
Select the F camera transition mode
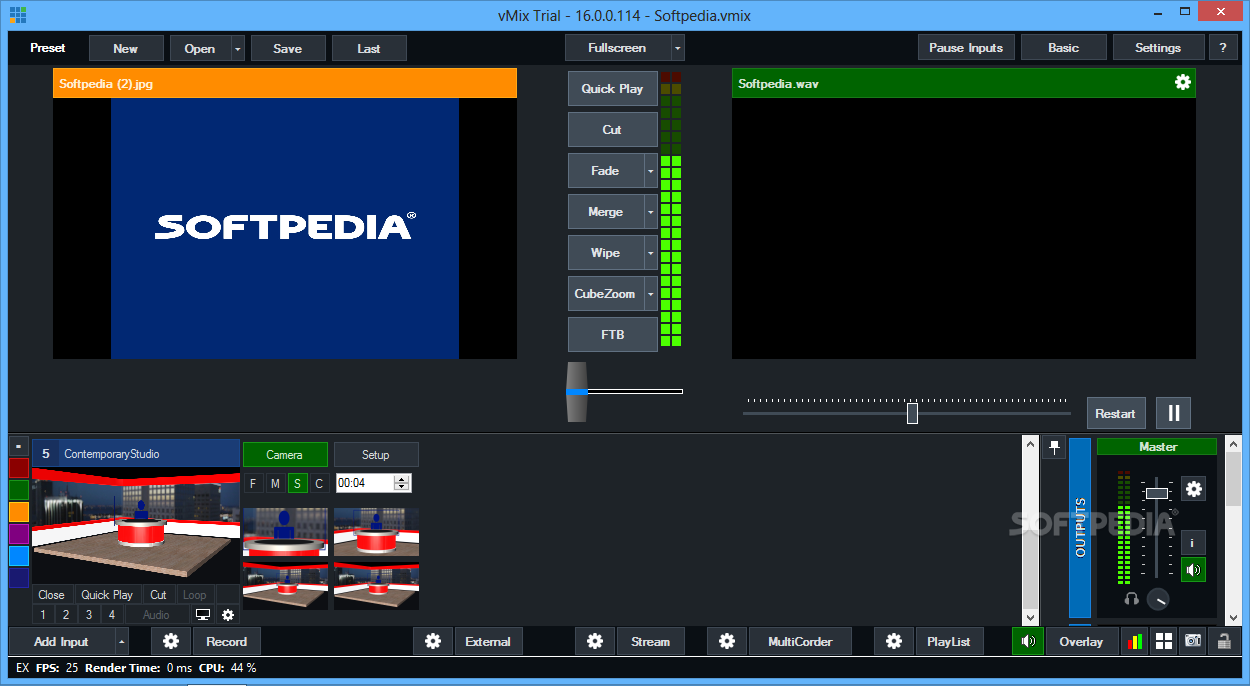coord(253,484)
